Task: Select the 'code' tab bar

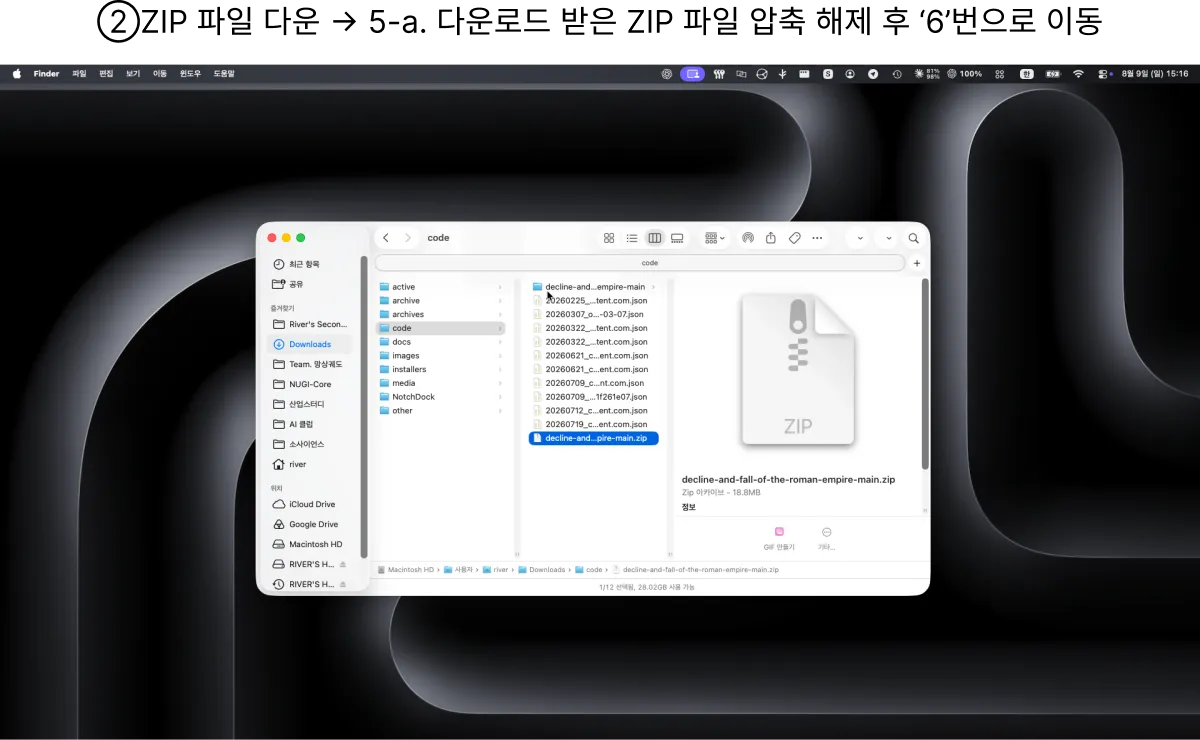Action: (x=640, y=263)
